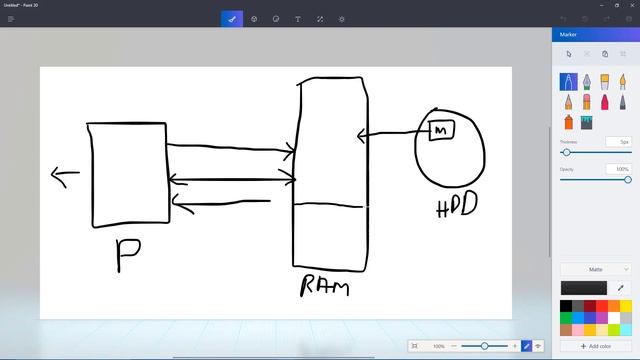Open the Expand menu hamburger icon
The height and width of the screenshot is (360, 640).
[11, 19]
